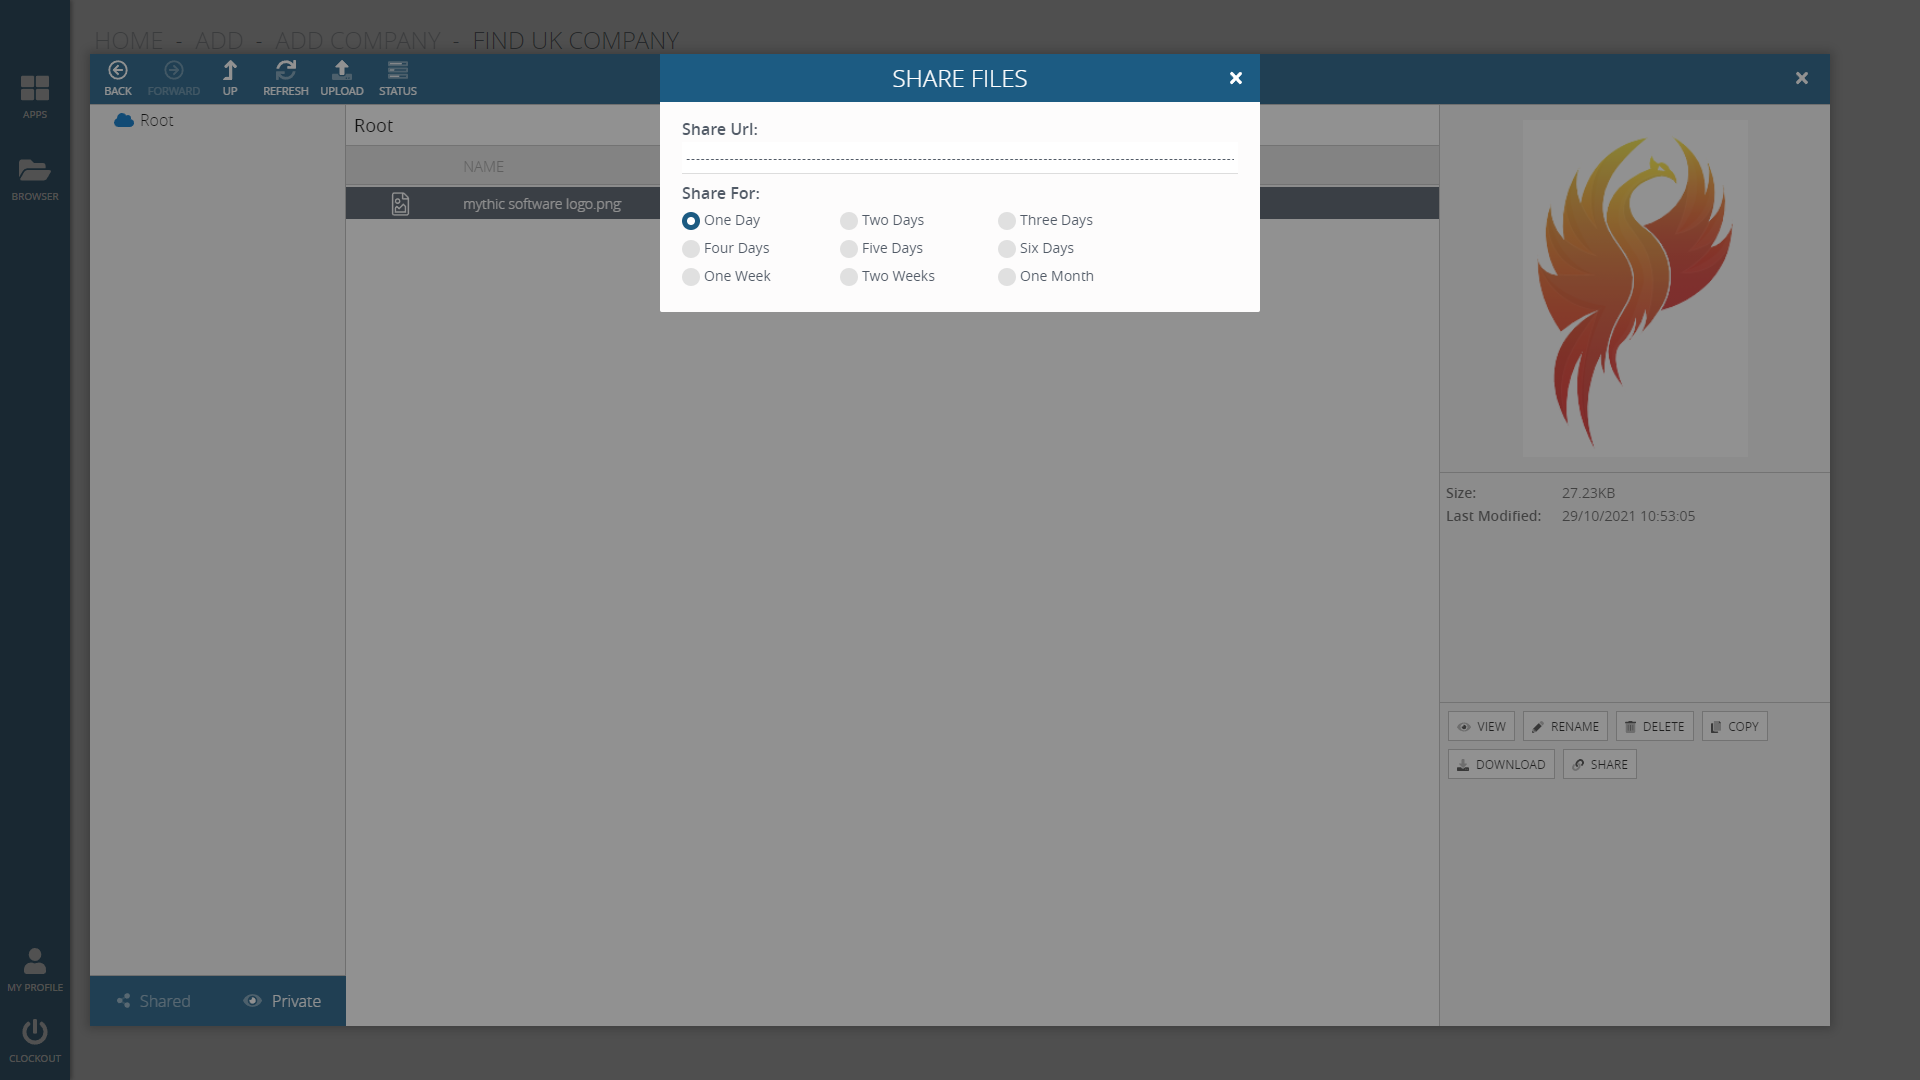Select the Root tree node

click(156, 120)
